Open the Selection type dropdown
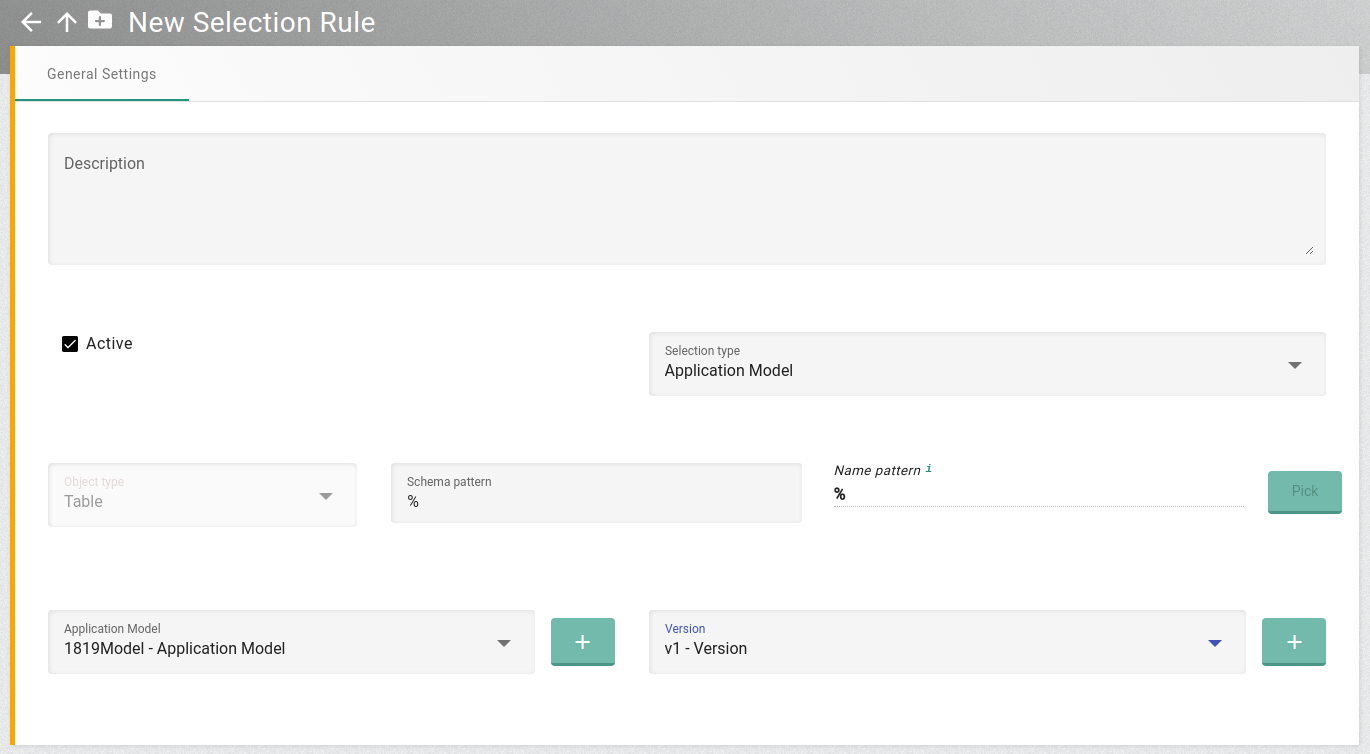 tap(1294, 364)
